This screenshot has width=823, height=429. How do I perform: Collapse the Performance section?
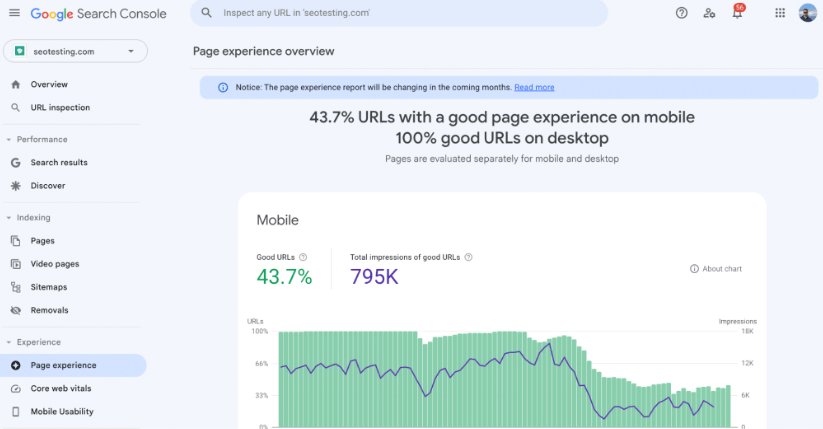[8, 139]
